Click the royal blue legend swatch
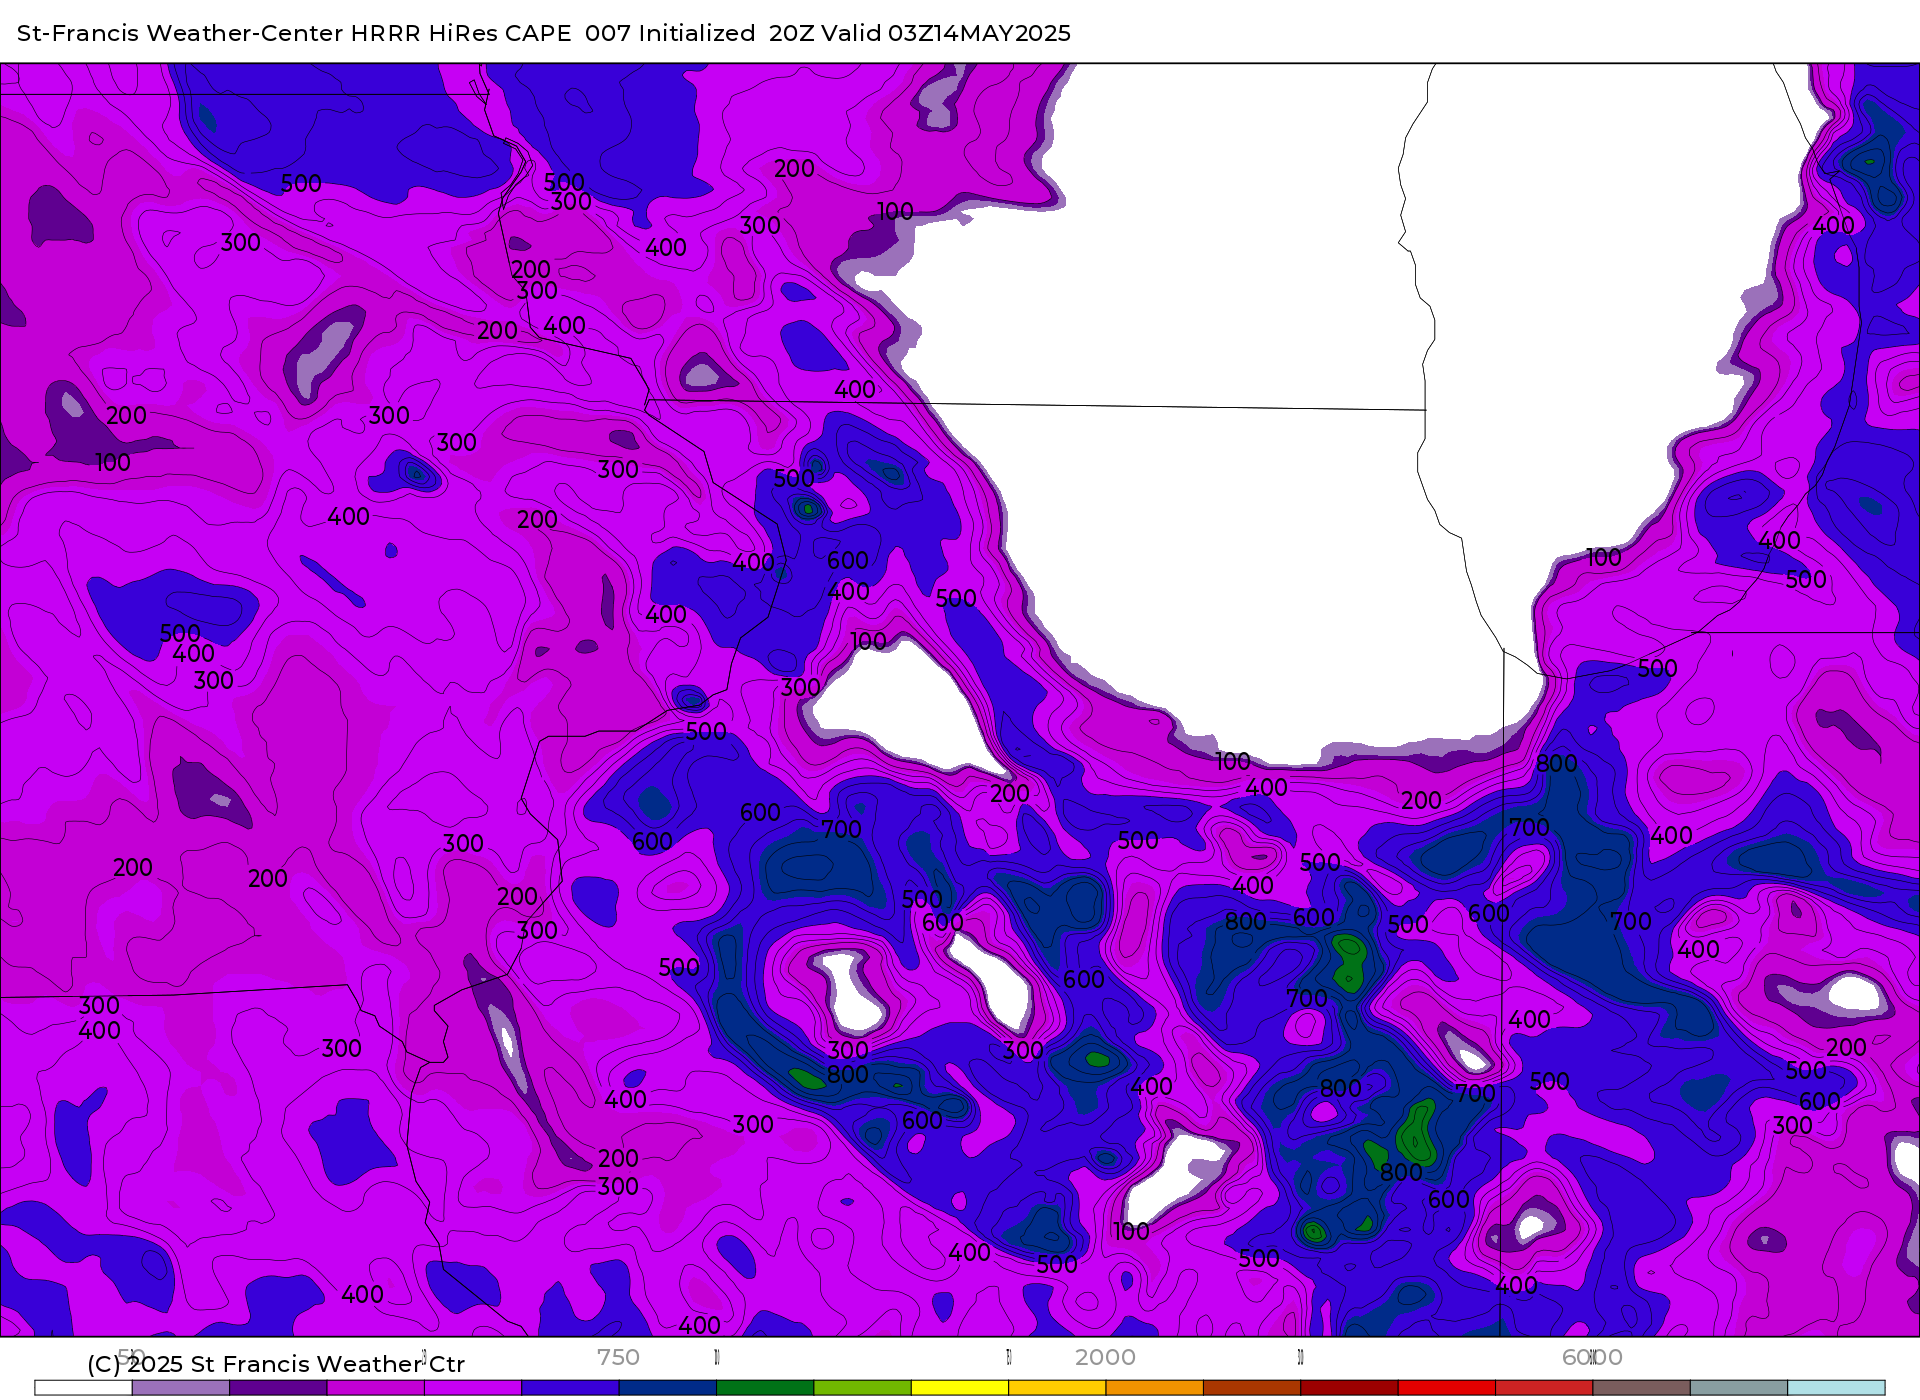Image resolution: width=1920 pixels, height=1400 pixels. pyautogui.click(x=570, y=1388)
